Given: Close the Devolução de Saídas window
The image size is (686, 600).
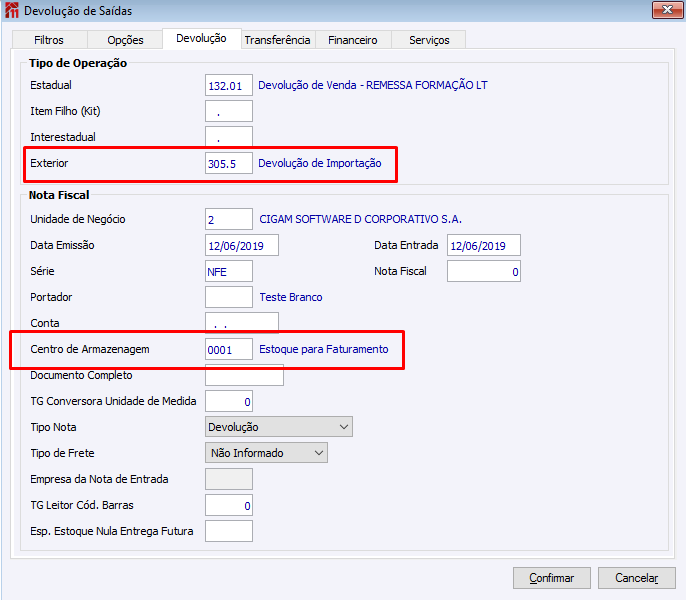Looking at the screenshot, I should (667, 10).
